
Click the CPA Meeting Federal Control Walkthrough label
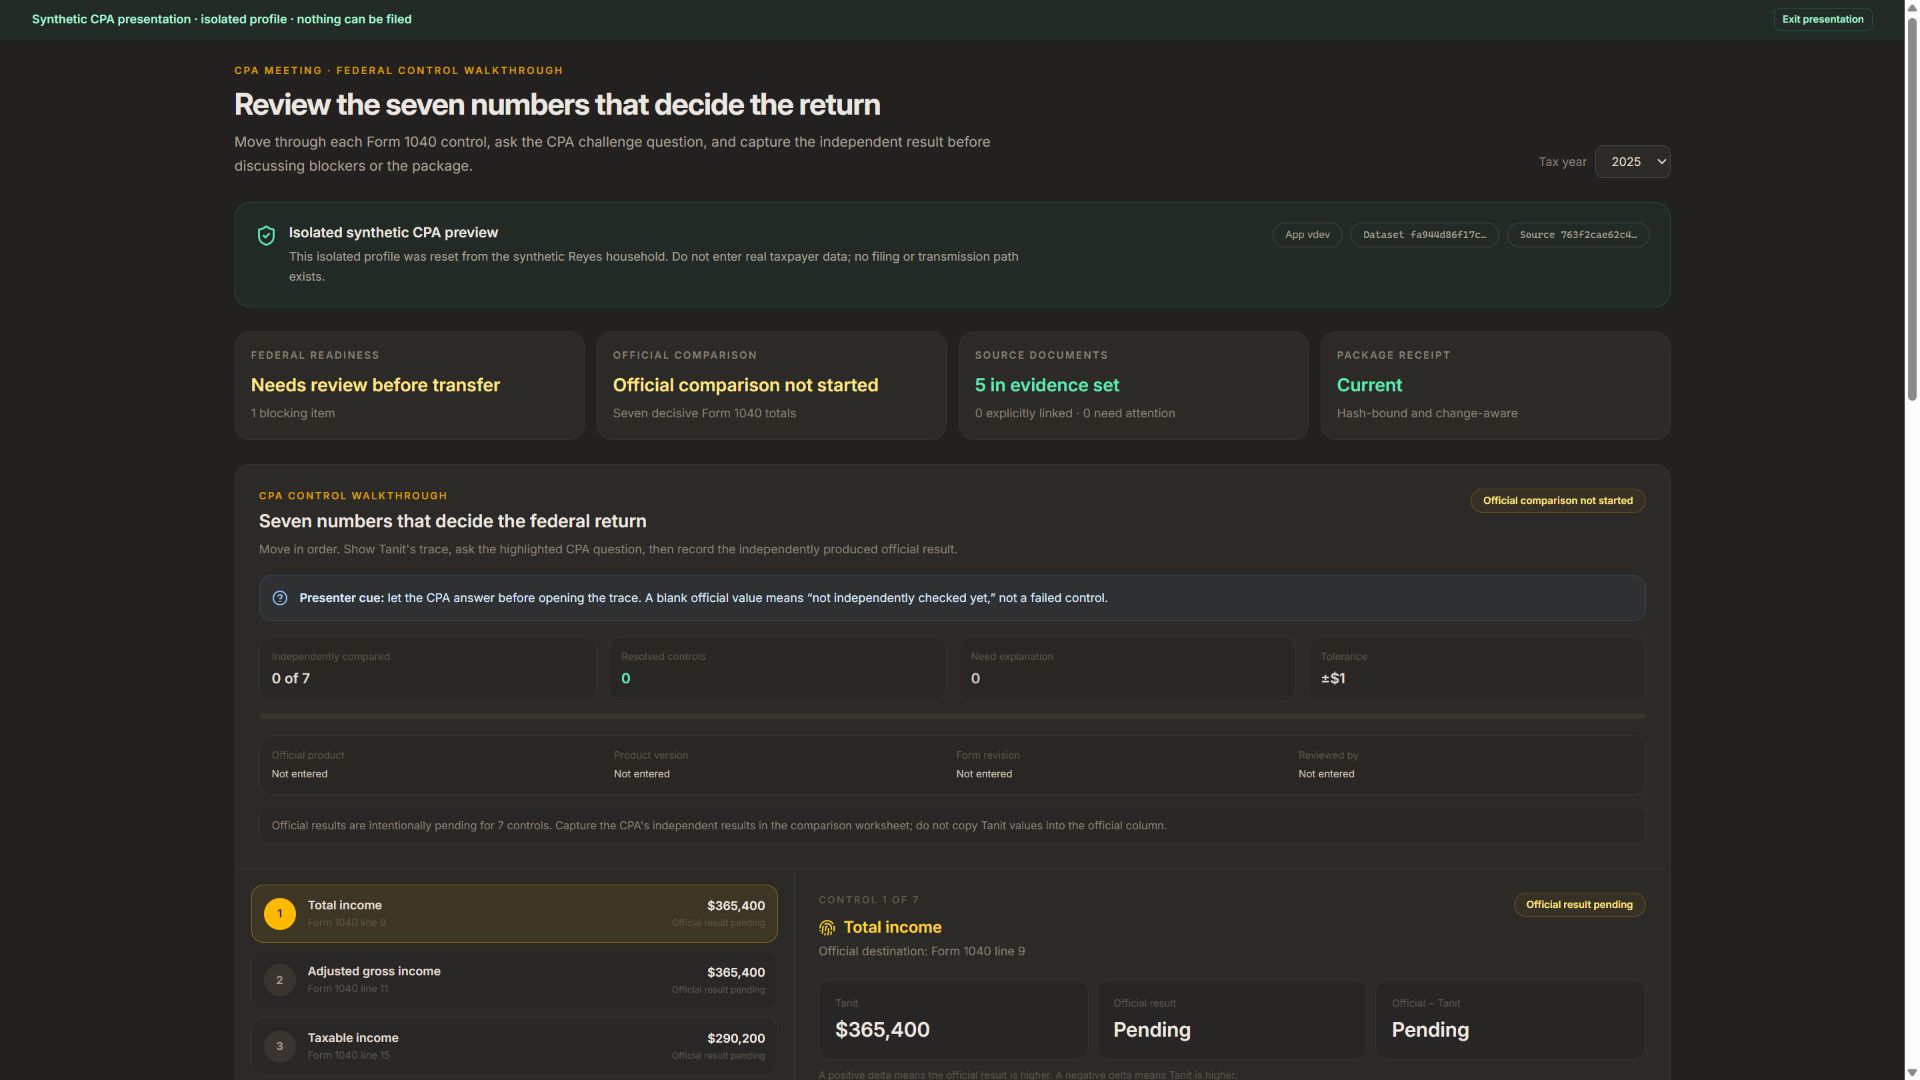pyautogui.click(x=398, y=71)
